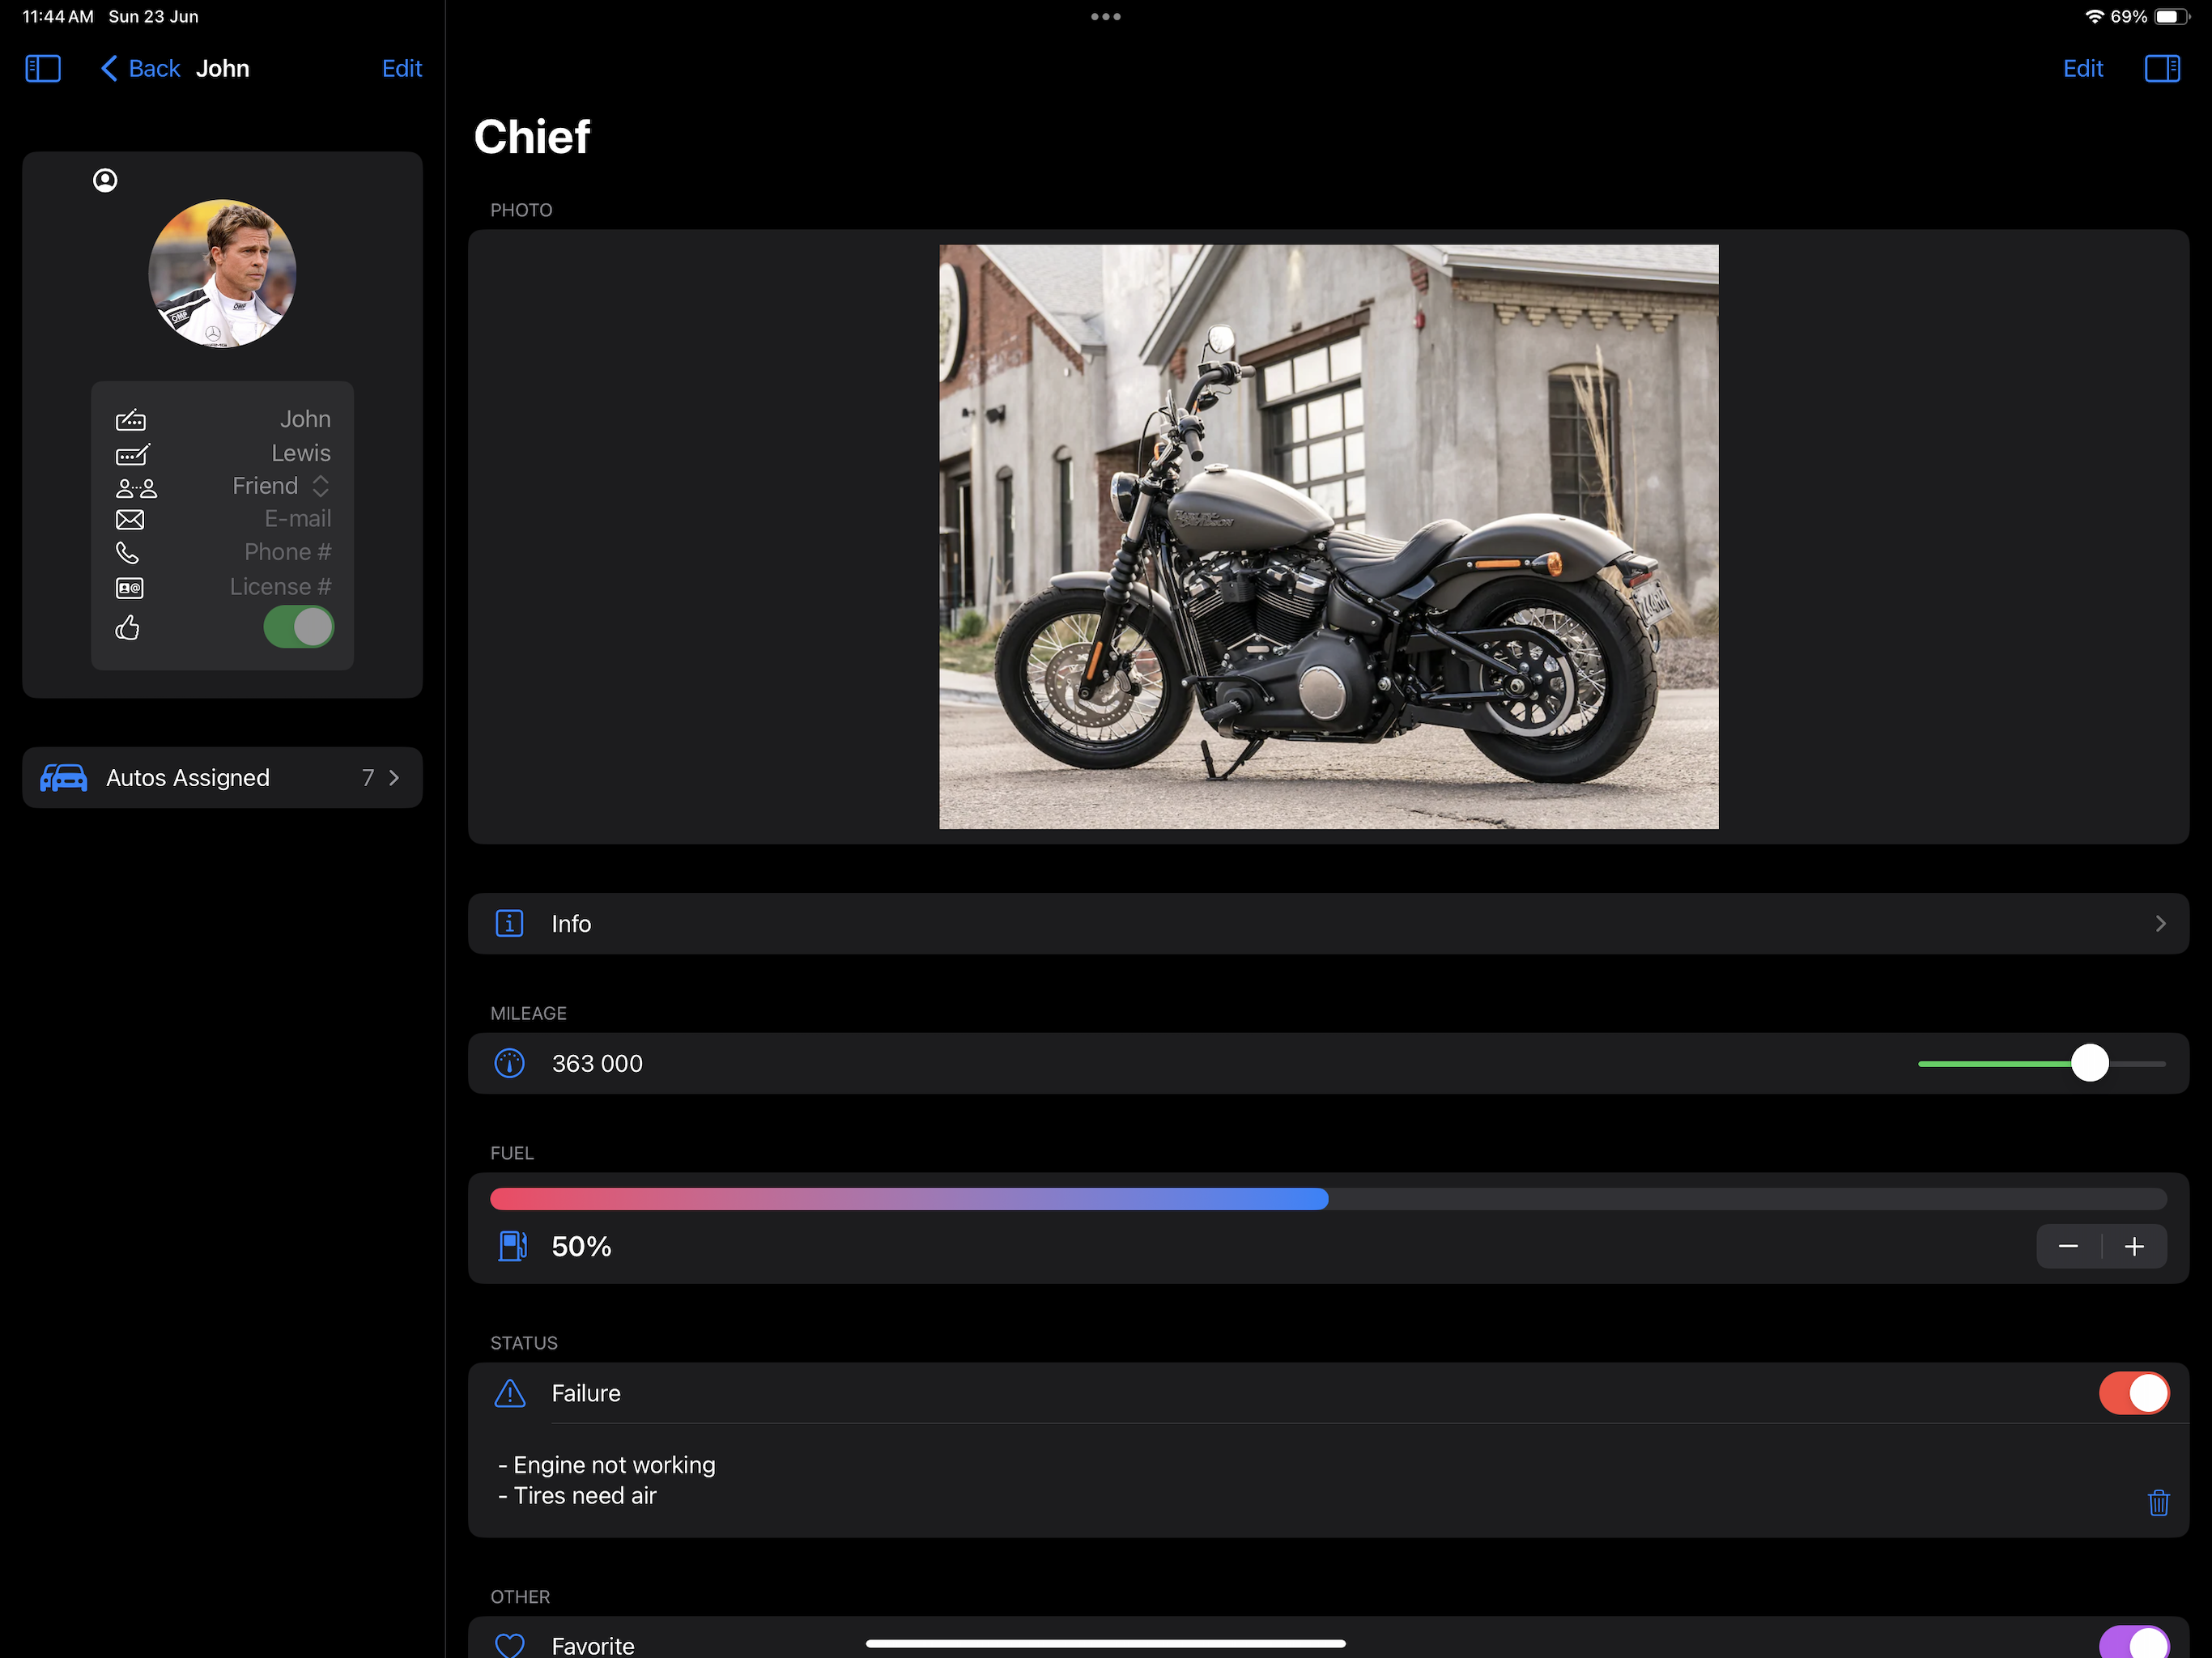The width and height of the screenshot is (2212, 1658).
Task: Open the motorcycle photo
Action: pyautogui.click(x=1328, y=537)
